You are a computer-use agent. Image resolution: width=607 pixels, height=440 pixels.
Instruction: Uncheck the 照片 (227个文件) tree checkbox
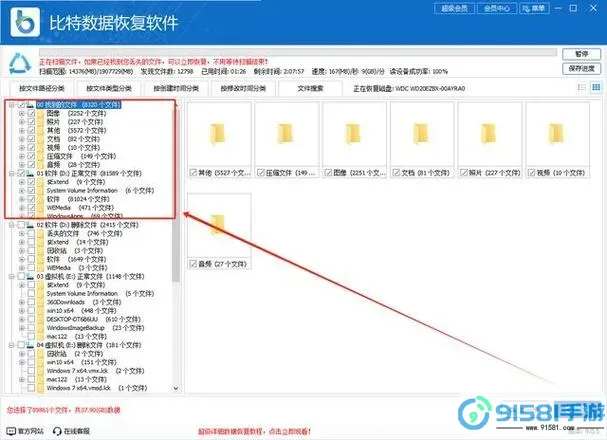click(31, 122)
